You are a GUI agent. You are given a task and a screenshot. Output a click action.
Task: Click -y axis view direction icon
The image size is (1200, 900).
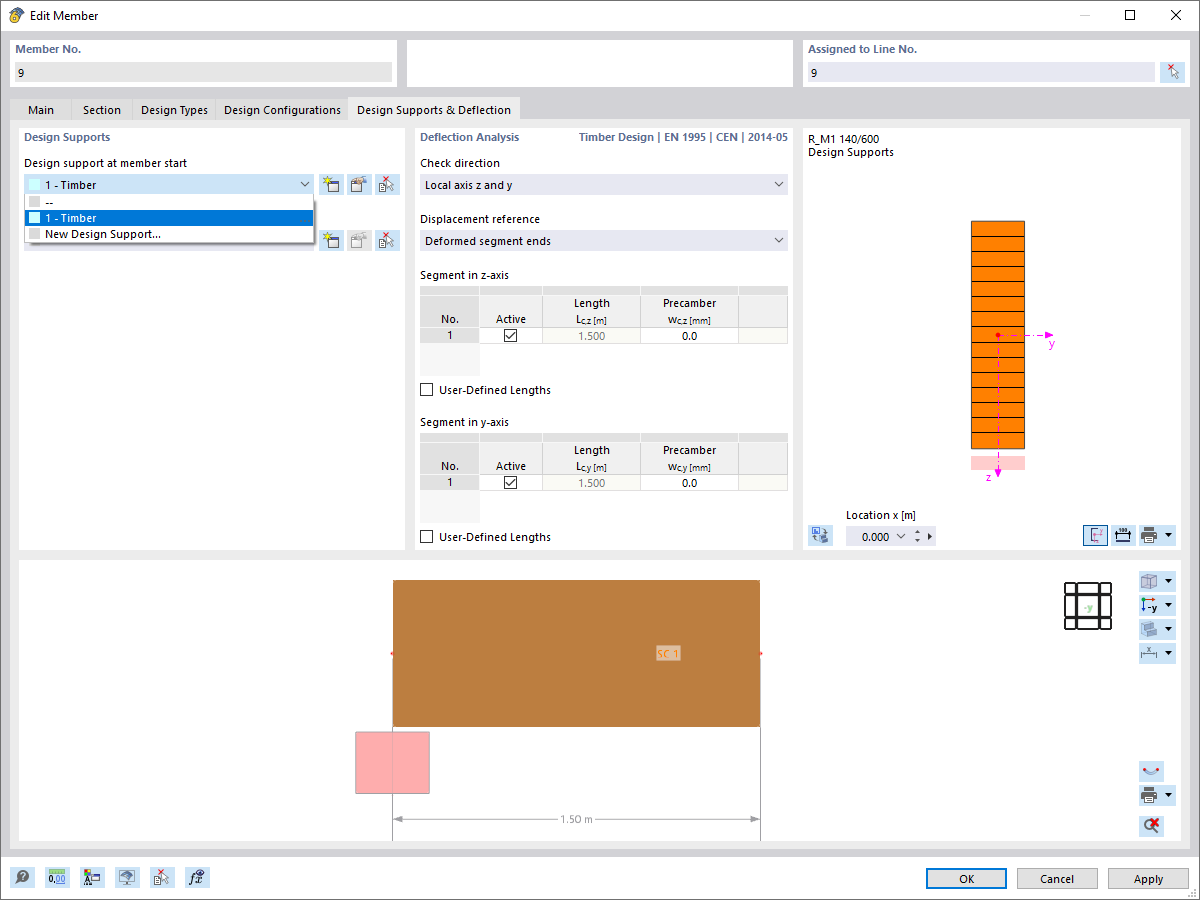[x=1149, y=605]
